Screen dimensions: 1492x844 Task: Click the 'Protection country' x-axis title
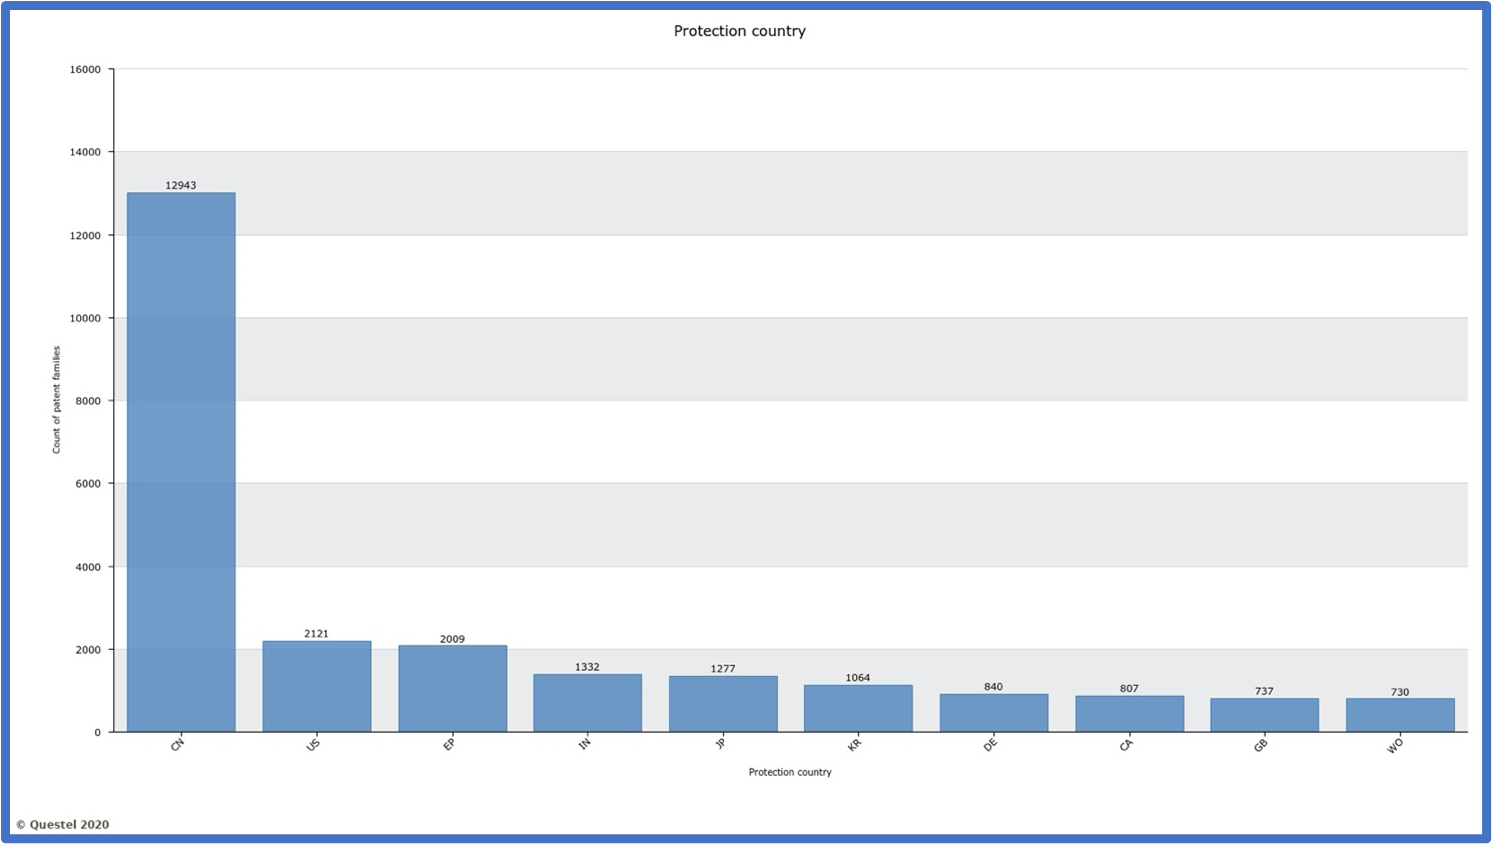[790, 772]
